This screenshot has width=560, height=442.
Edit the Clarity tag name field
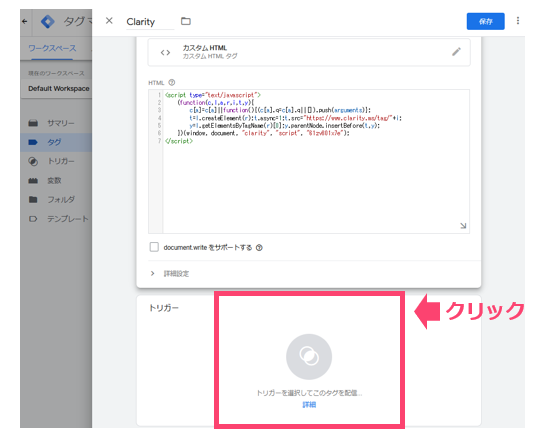(150, 22)
